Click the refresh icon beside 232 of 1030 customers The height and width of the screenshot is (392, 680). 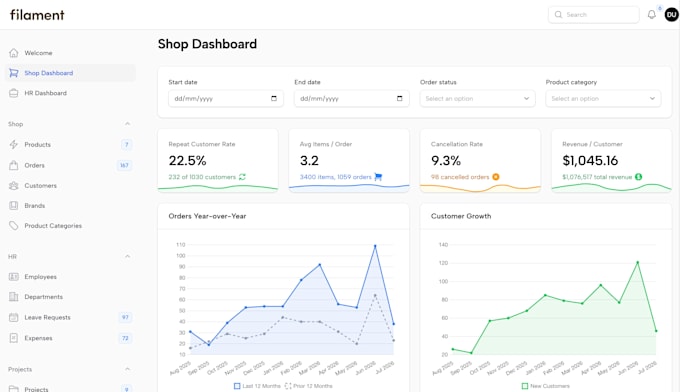(x=242, y=177)
